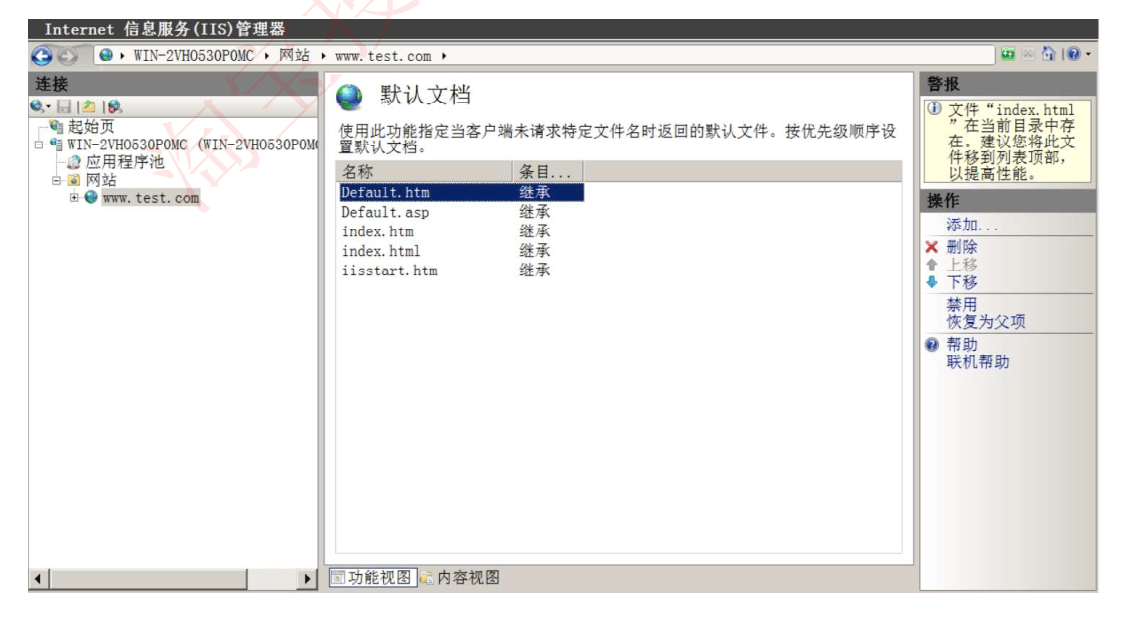Viewport: 1126px width, 622px height.
Task: Select the Default.asp row
Action: 461,213
